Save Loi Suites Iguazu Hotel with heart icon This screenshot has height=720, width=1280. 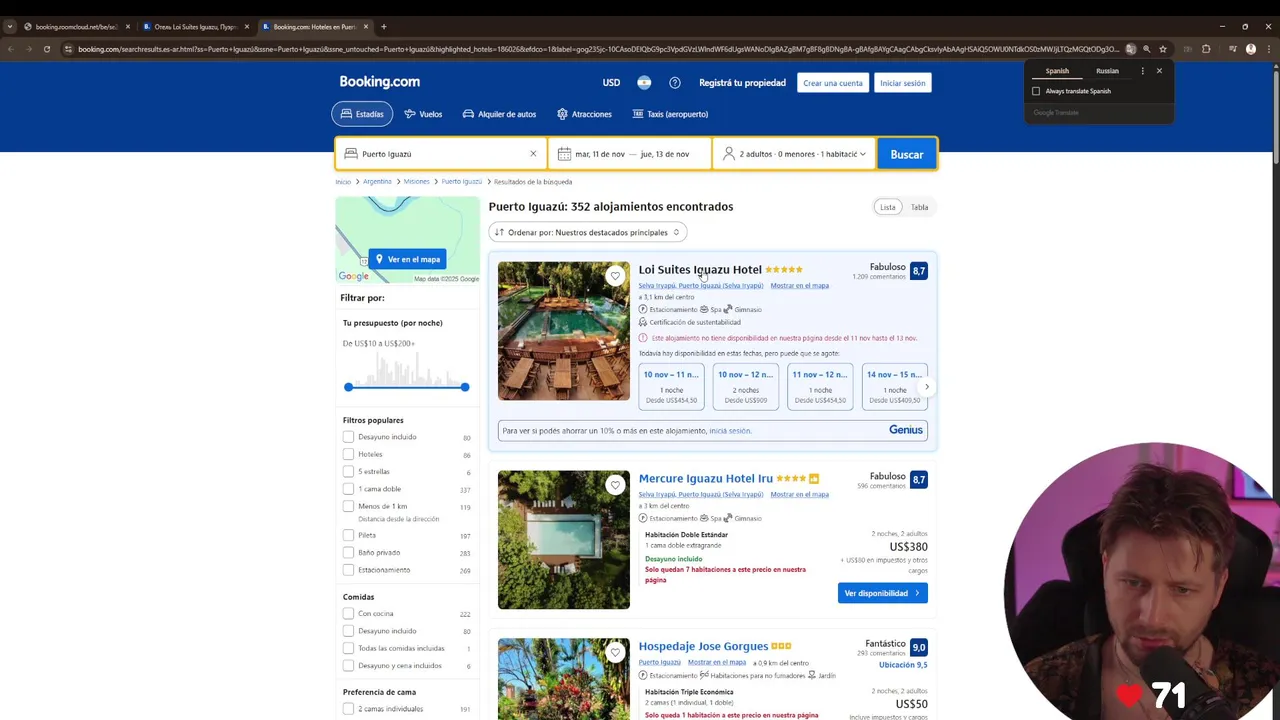coord(615,276)
